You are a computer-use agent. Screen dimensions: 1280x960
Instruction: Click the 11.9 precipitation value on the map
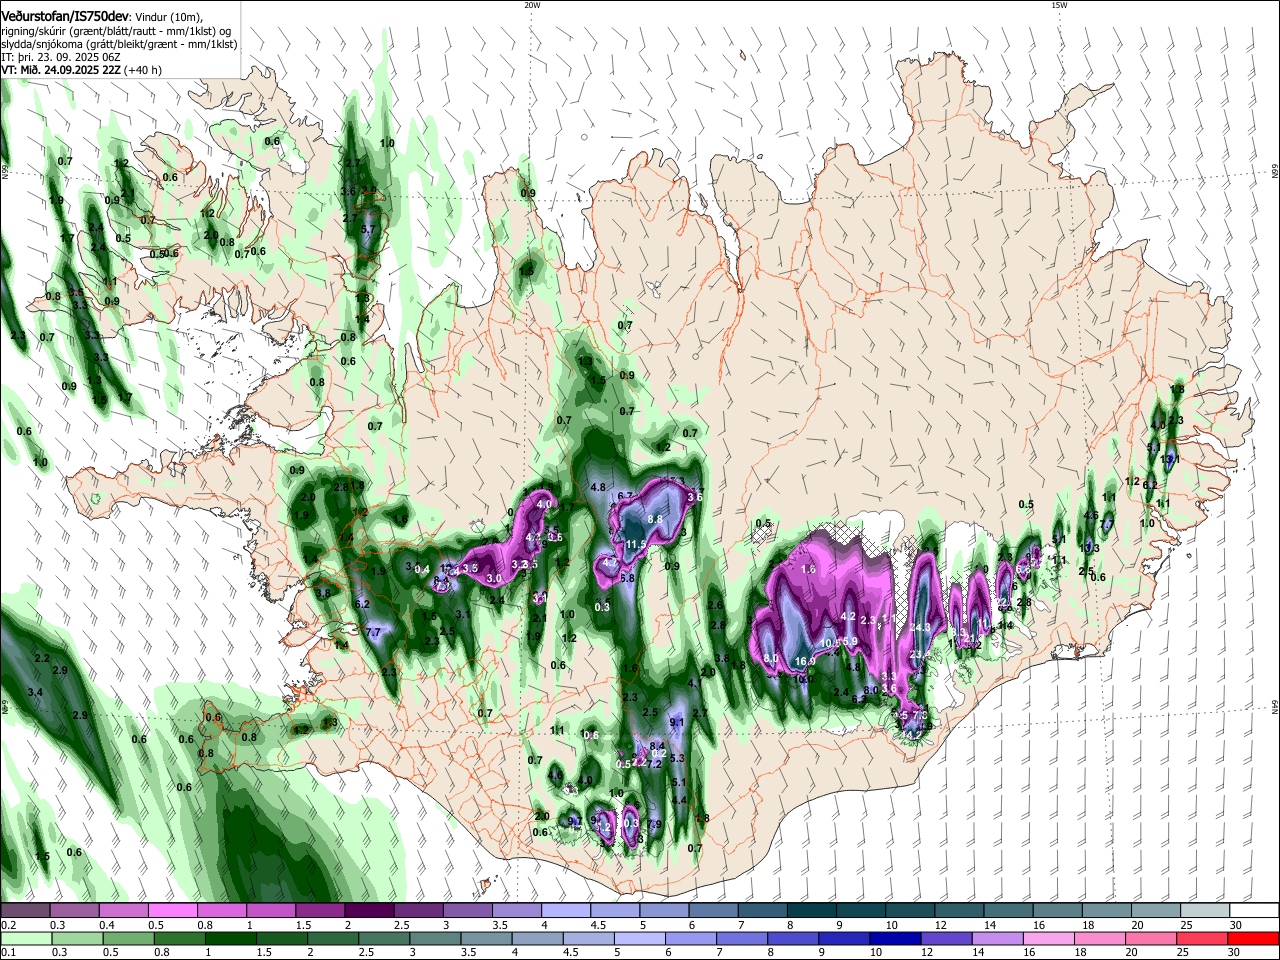[635, 546]
